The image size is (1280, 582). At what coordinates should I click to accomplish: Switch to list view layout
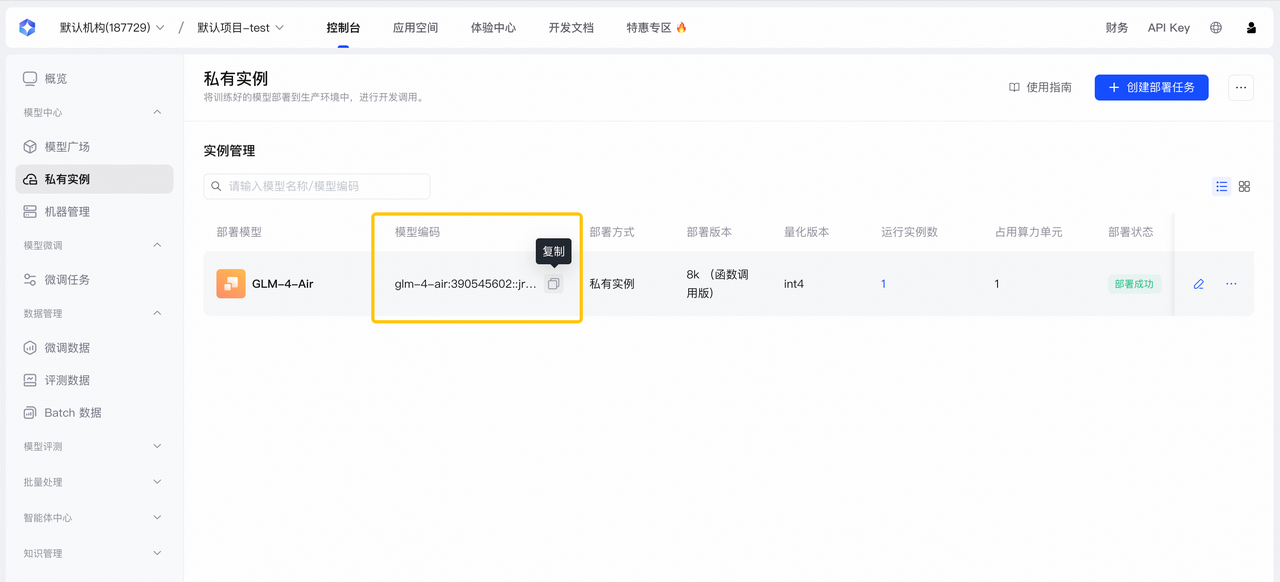tap(1221, 186)
